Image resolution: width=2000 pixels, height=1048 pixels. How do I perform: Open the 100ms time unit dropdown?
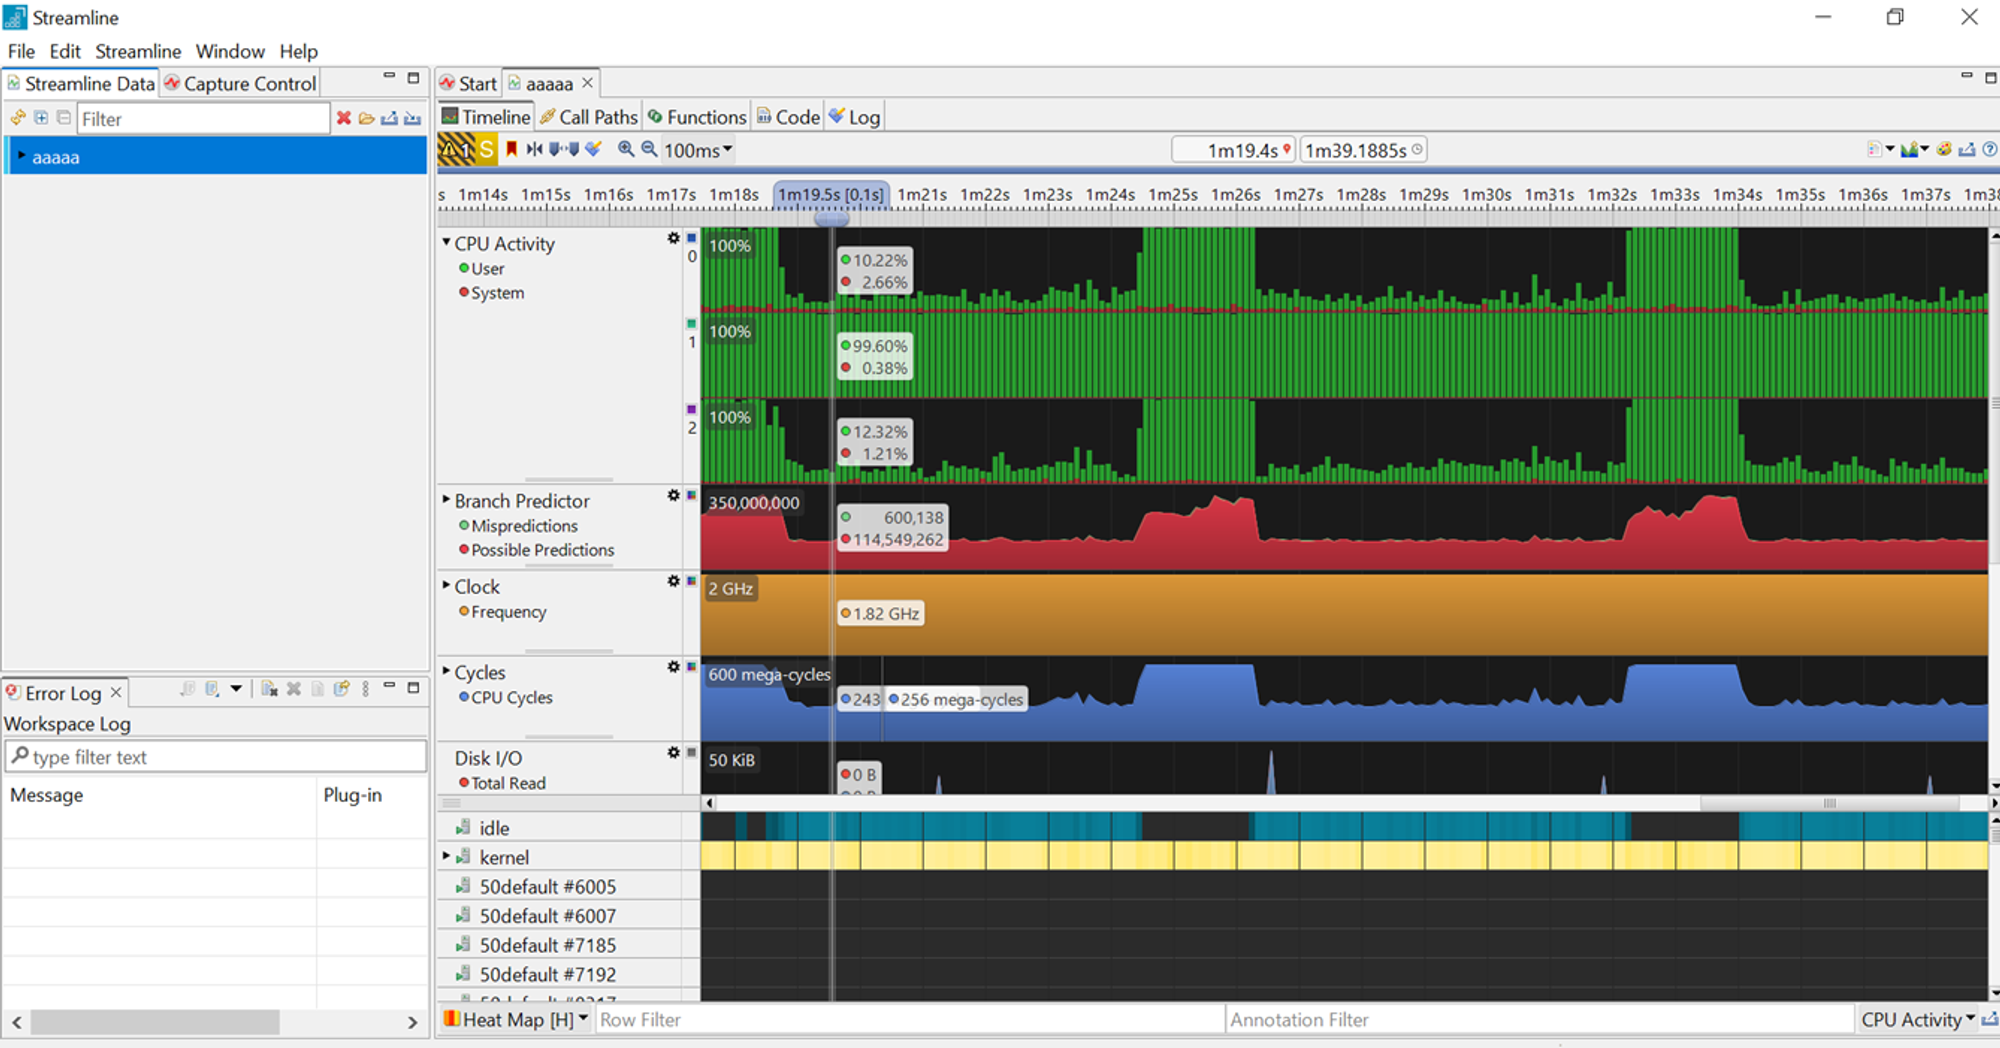pyautogui.click(x=698, y=150)
